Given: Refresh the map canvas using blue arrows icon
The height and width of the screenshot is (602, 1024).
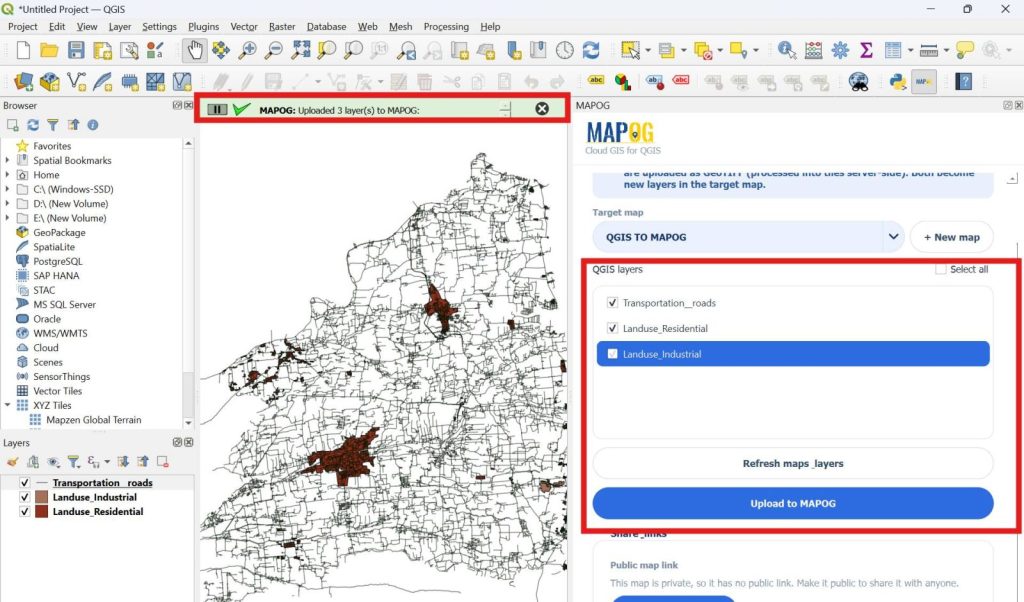Looking at the screenshot, I should pyautogui.click(x=591, y=50).
